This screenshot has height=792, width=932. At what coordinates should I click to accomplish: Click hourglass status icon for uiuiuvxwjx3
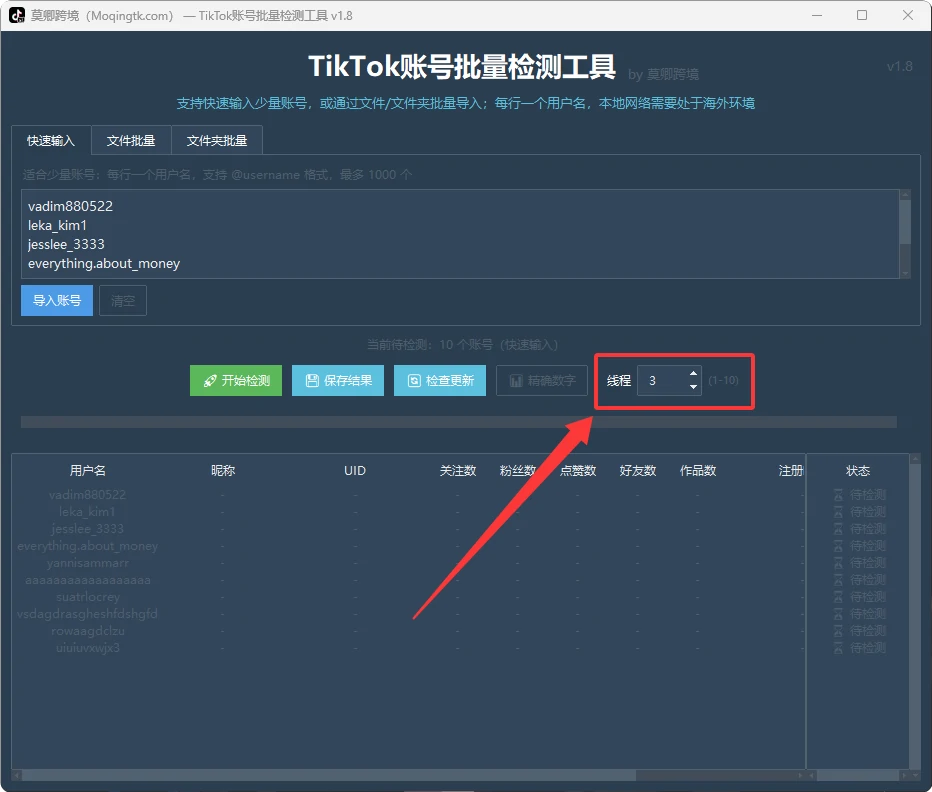(838, 648)
